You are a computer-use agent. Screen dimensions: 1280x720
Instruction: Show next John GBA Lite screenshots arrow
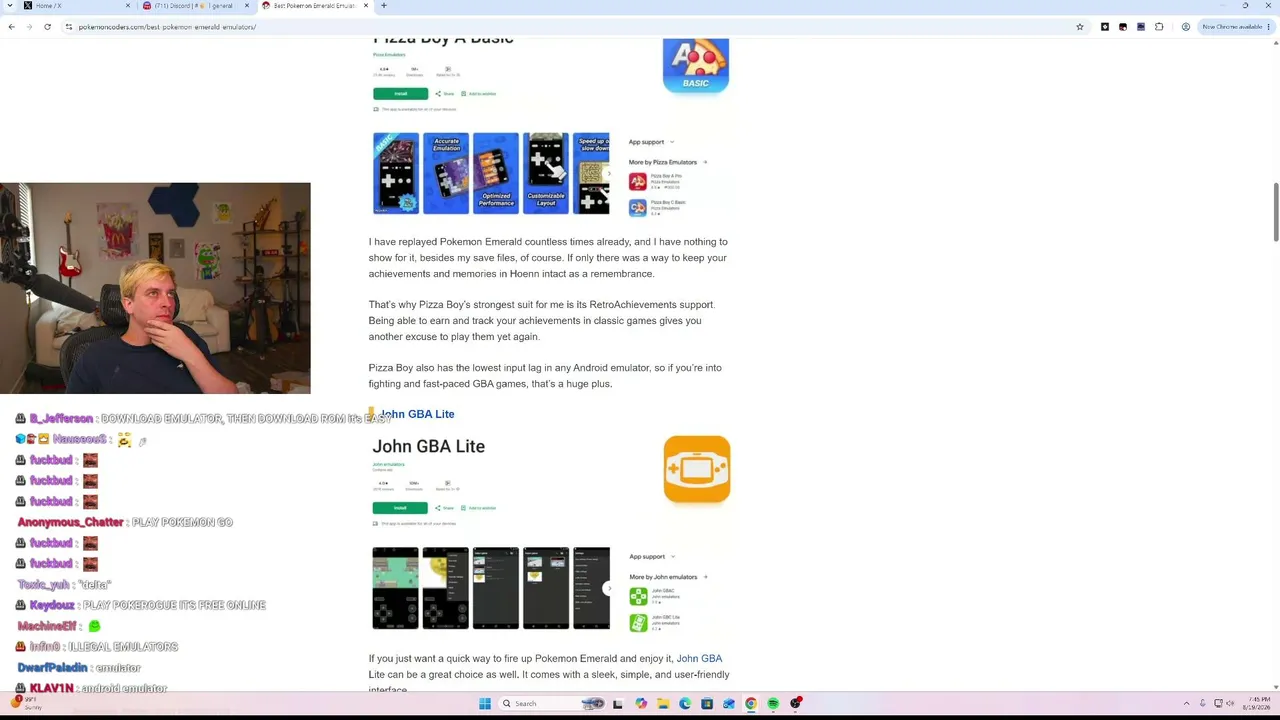(x=608, y=588)
